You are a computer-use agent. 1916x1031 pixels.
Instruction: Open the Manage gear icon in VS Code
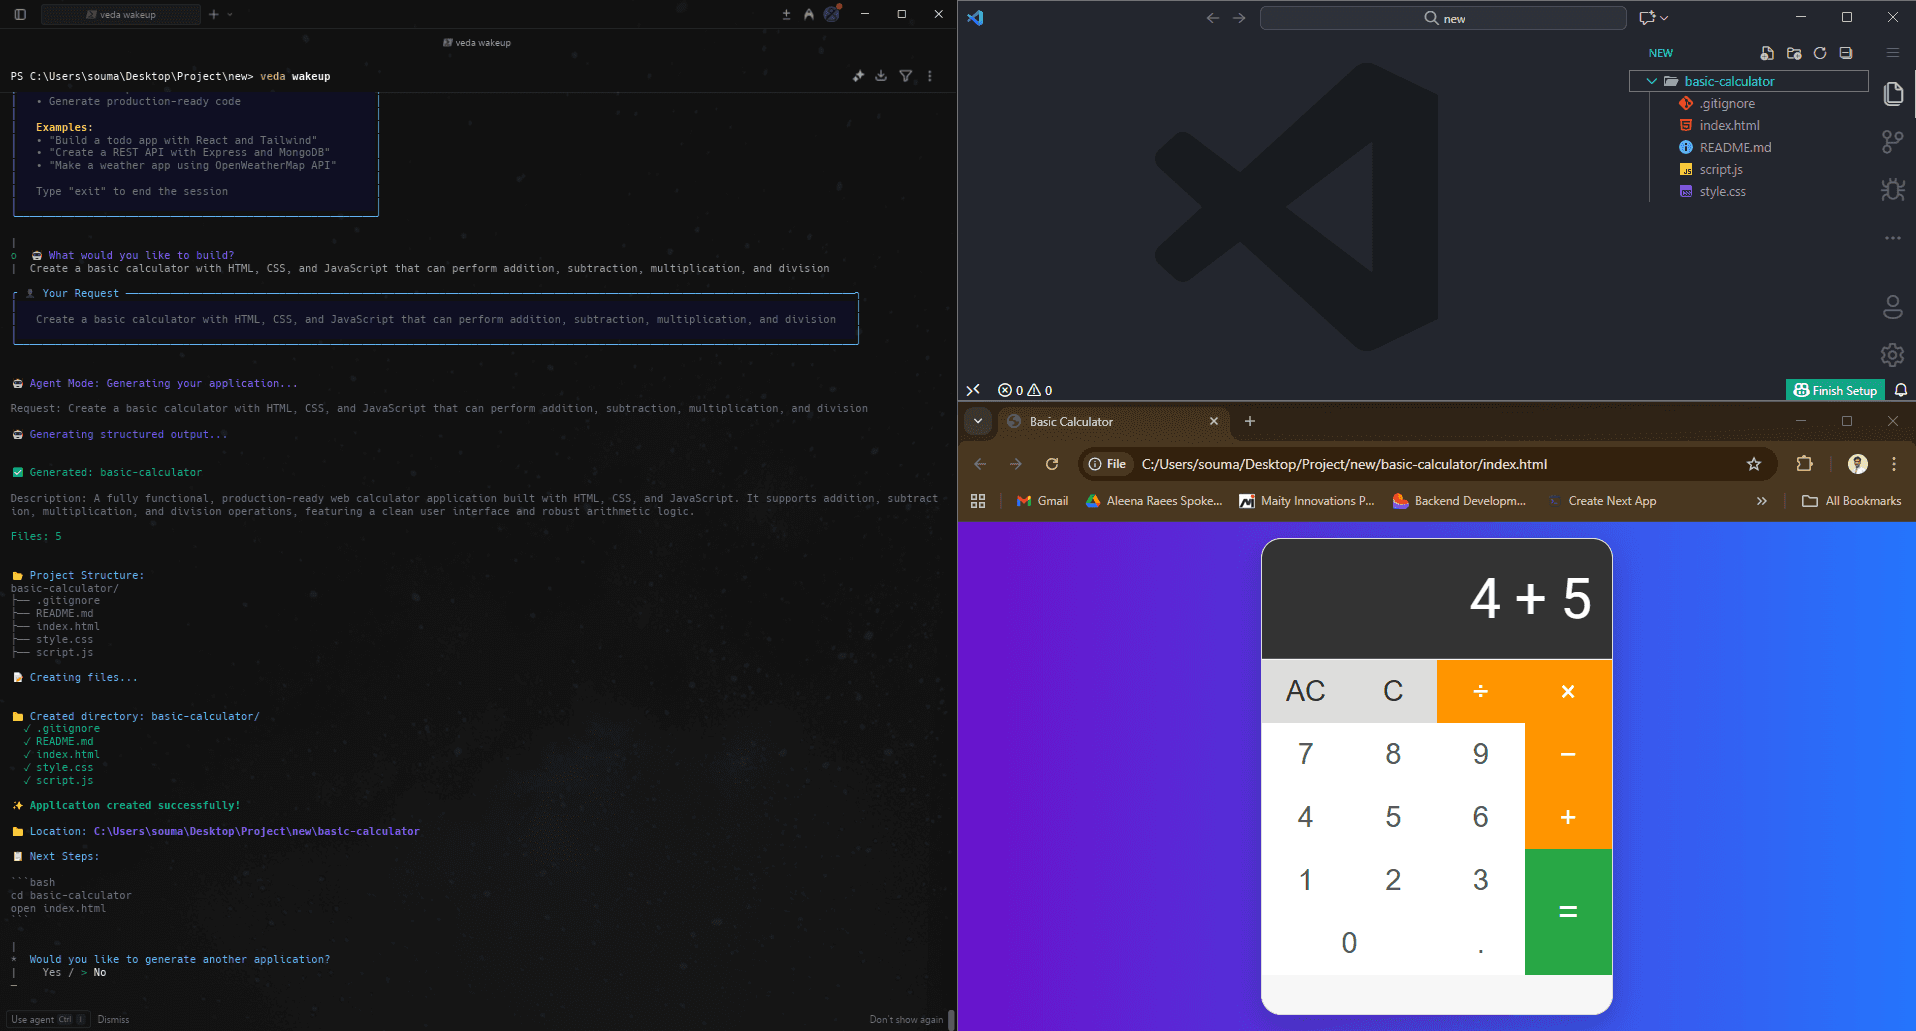(x=1892, y=355)
